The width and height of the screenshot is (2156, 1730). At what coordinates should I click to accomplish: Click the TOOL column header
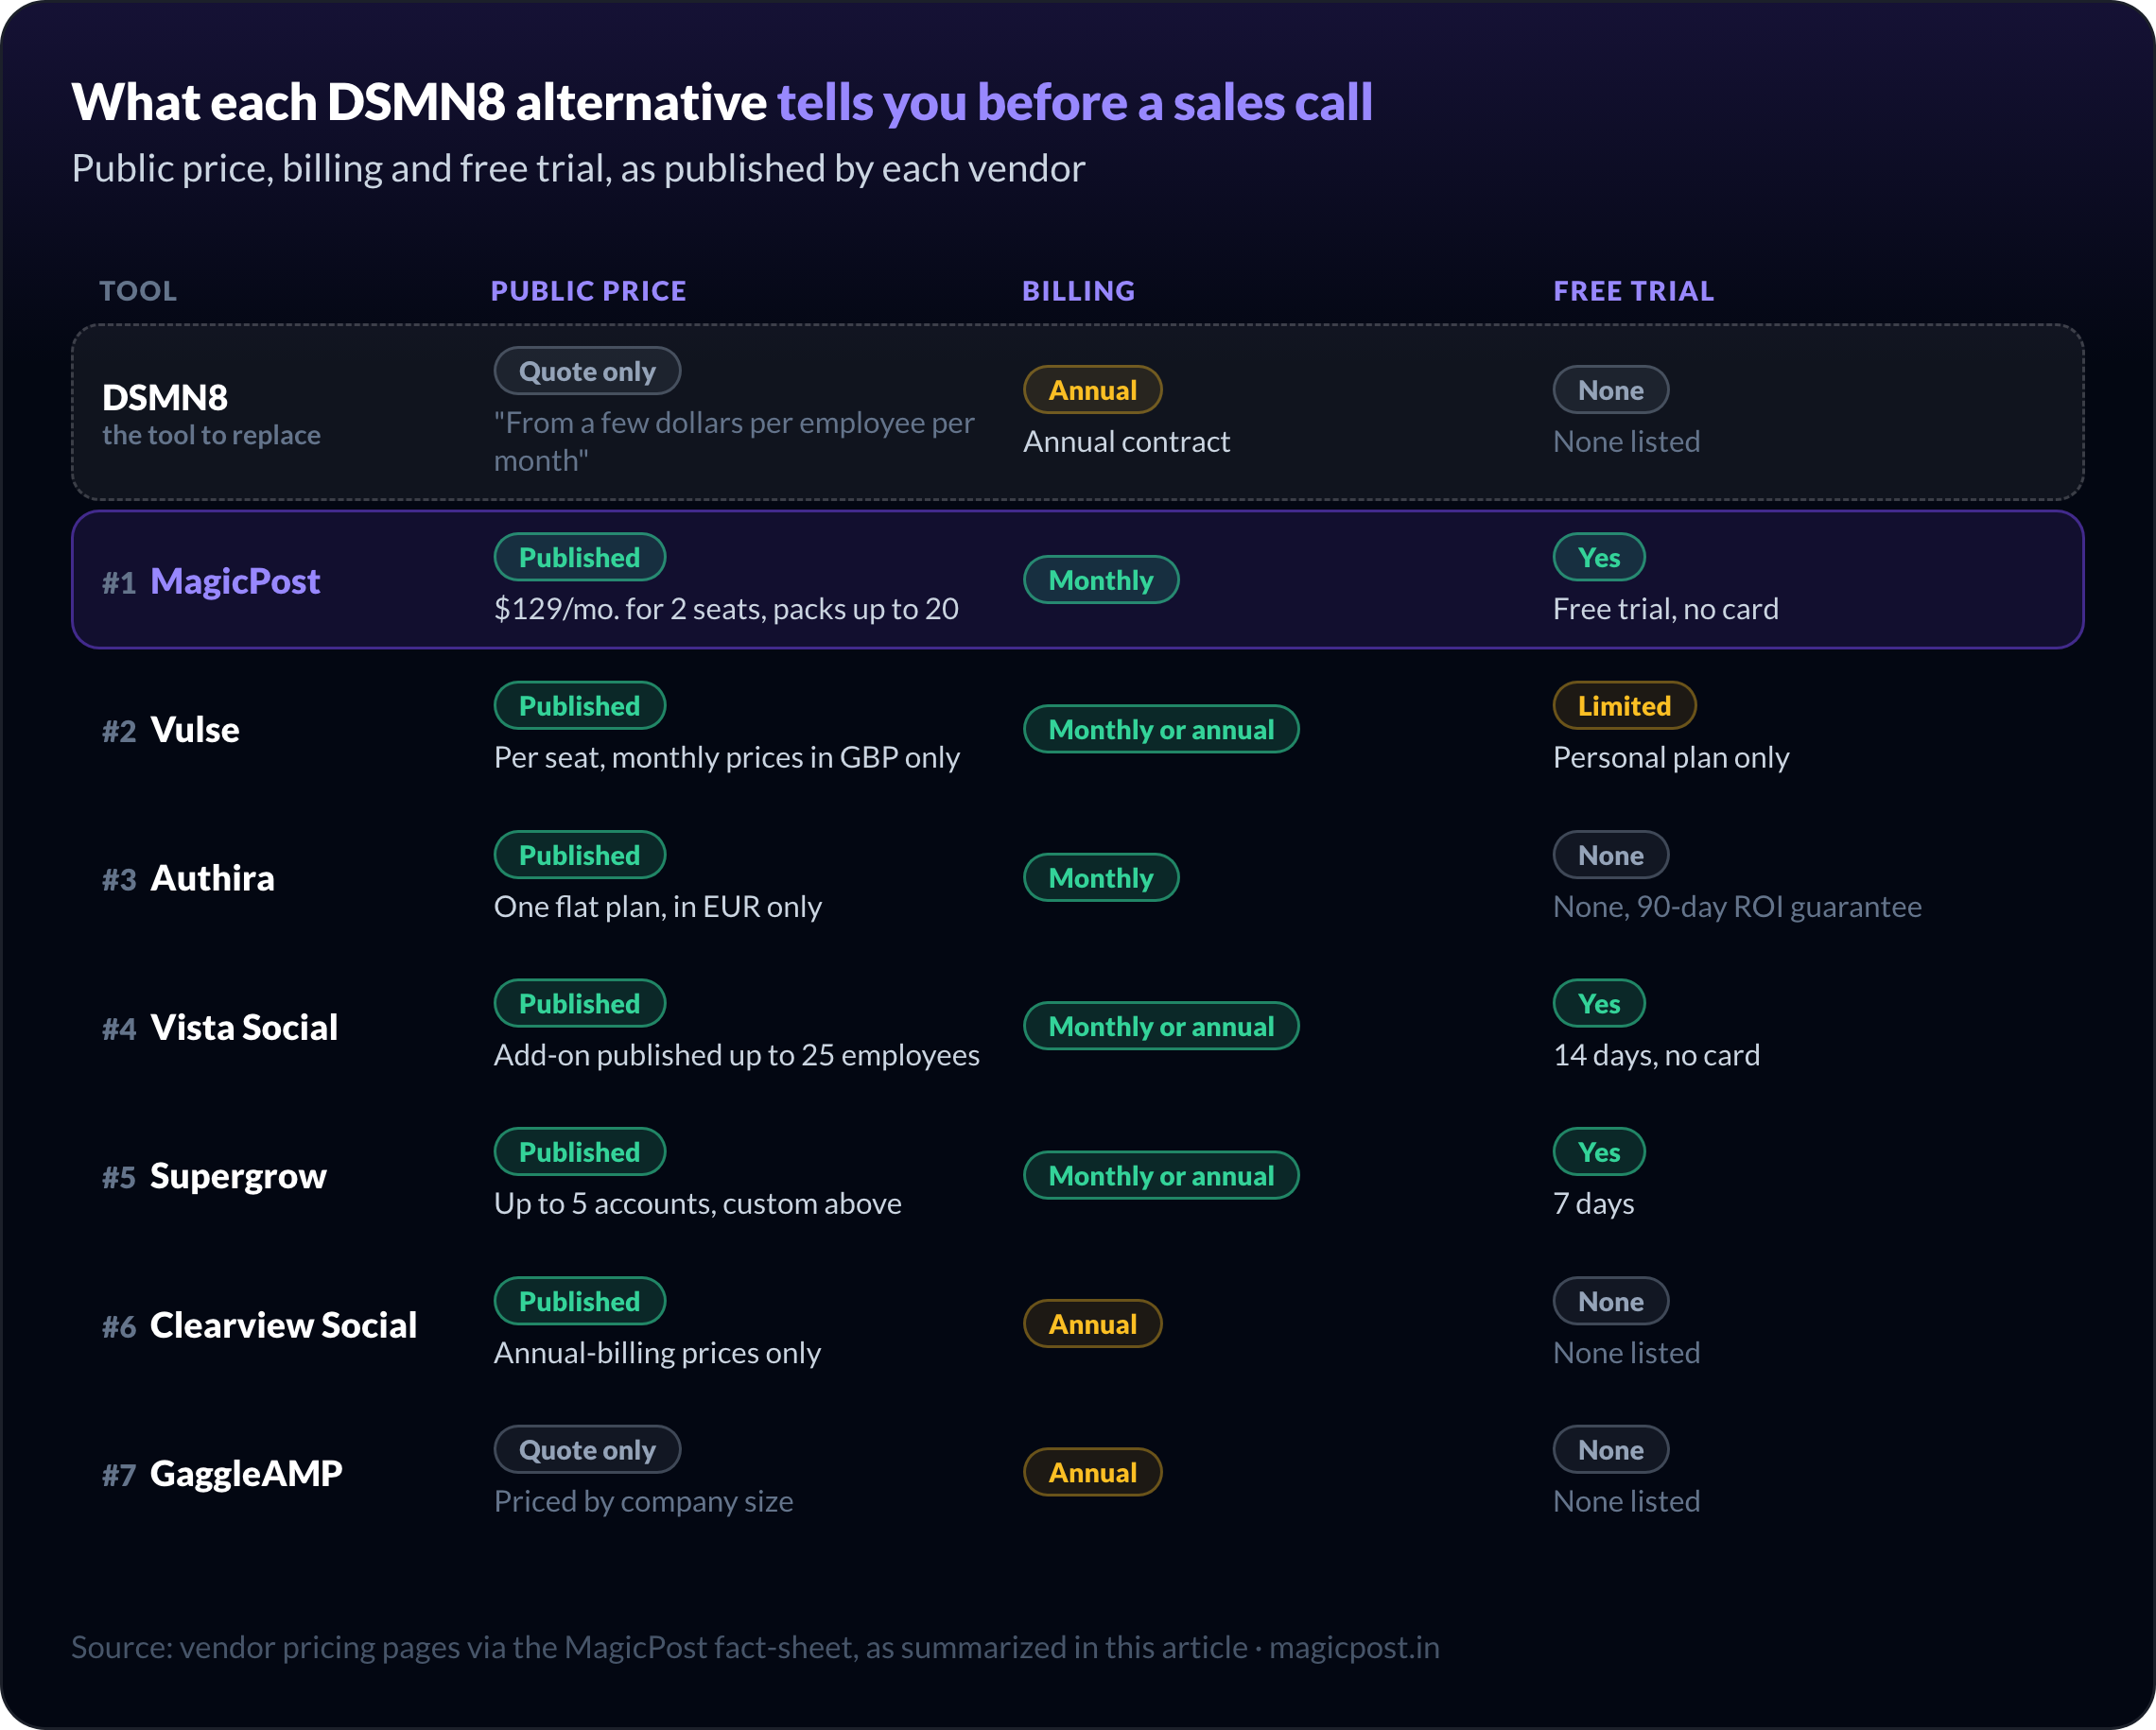138,291
